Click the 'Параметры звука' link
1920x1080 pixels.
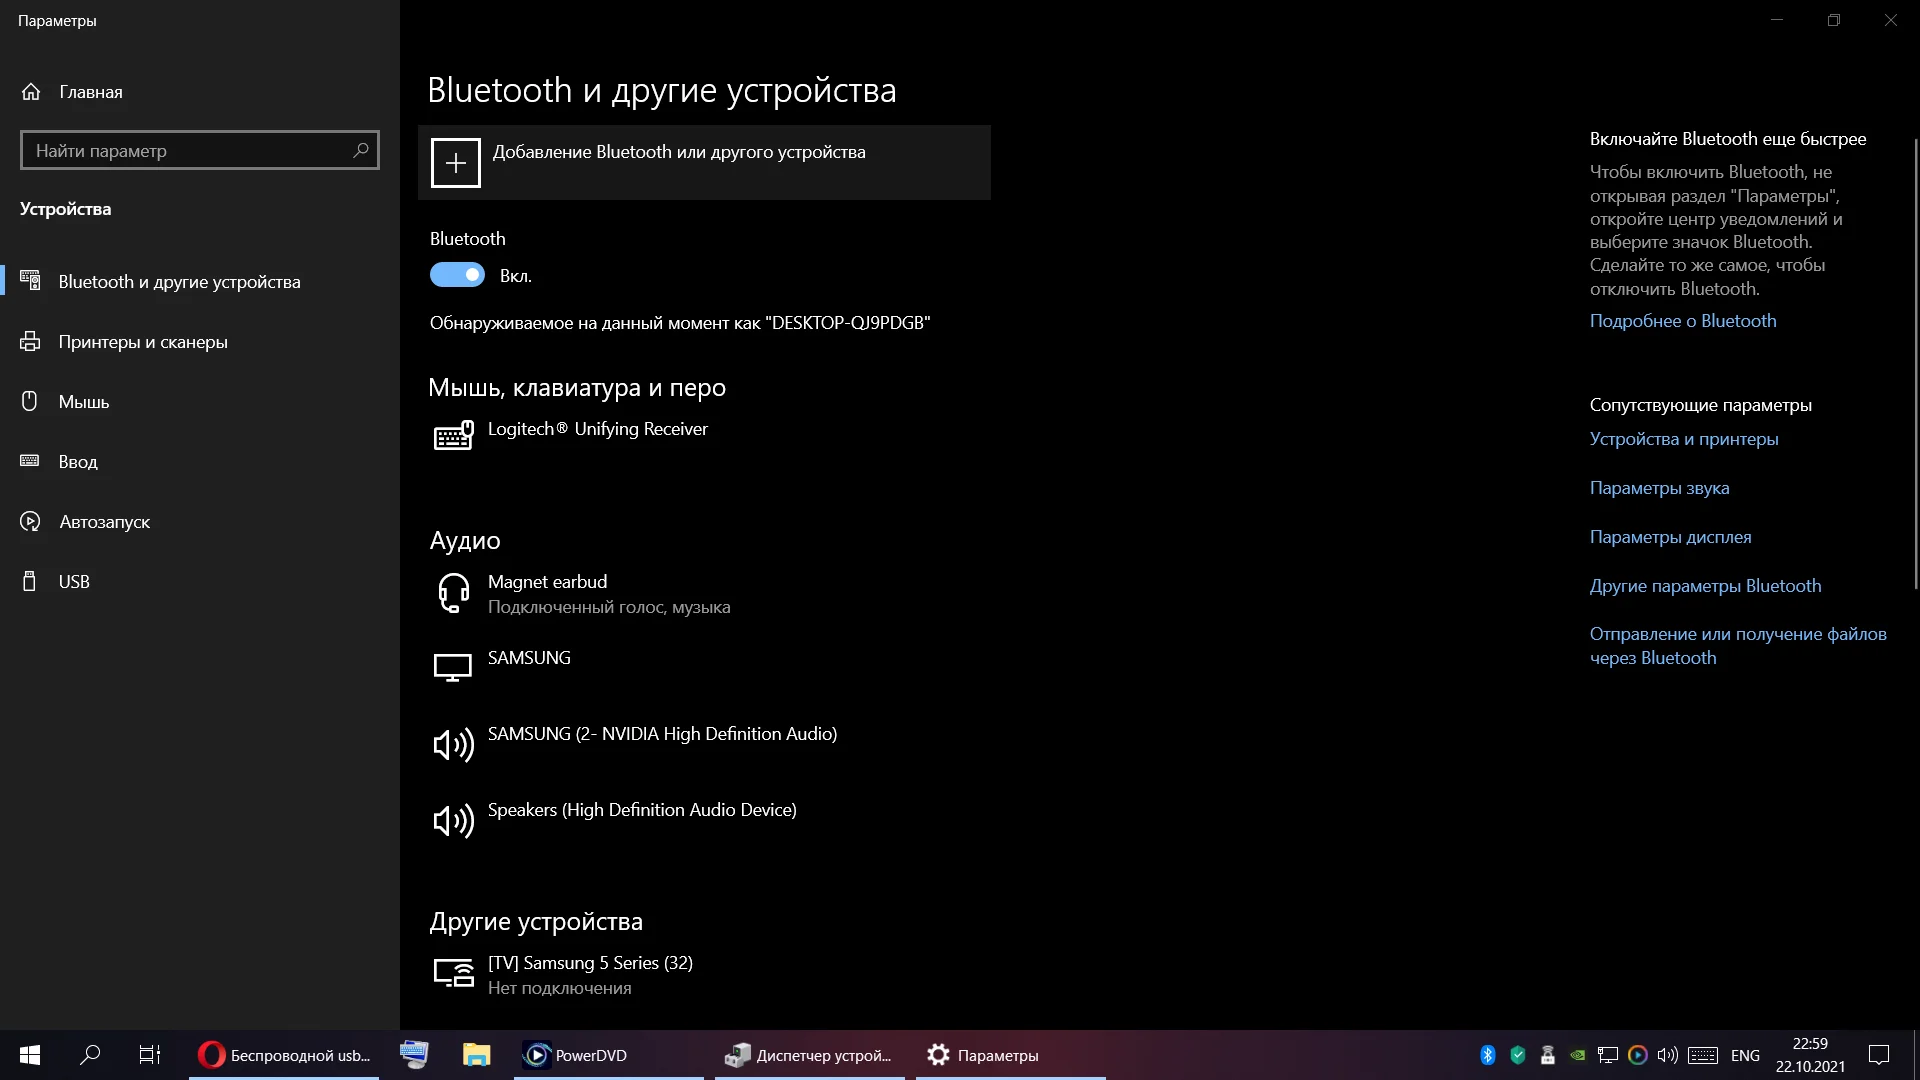click(x=1659, y=488)
